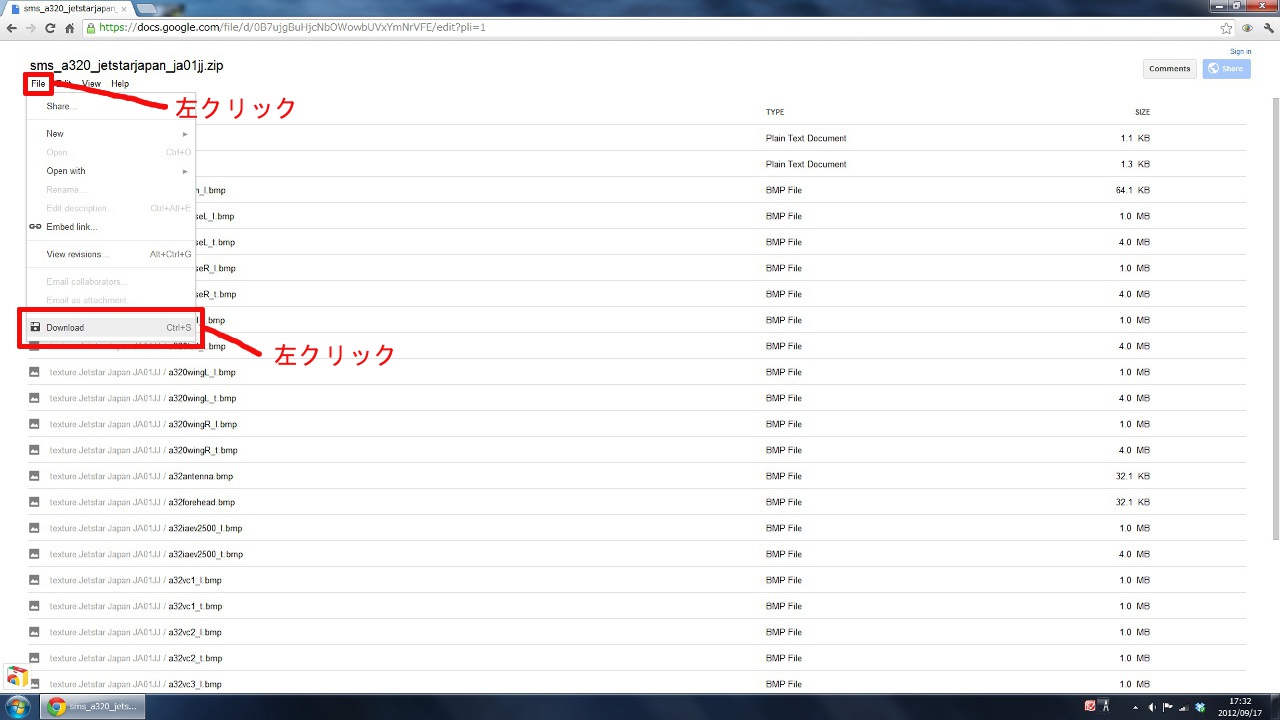This screenshot has width=1280, height=720.
Task: Open the View menu
Action: 91,84
